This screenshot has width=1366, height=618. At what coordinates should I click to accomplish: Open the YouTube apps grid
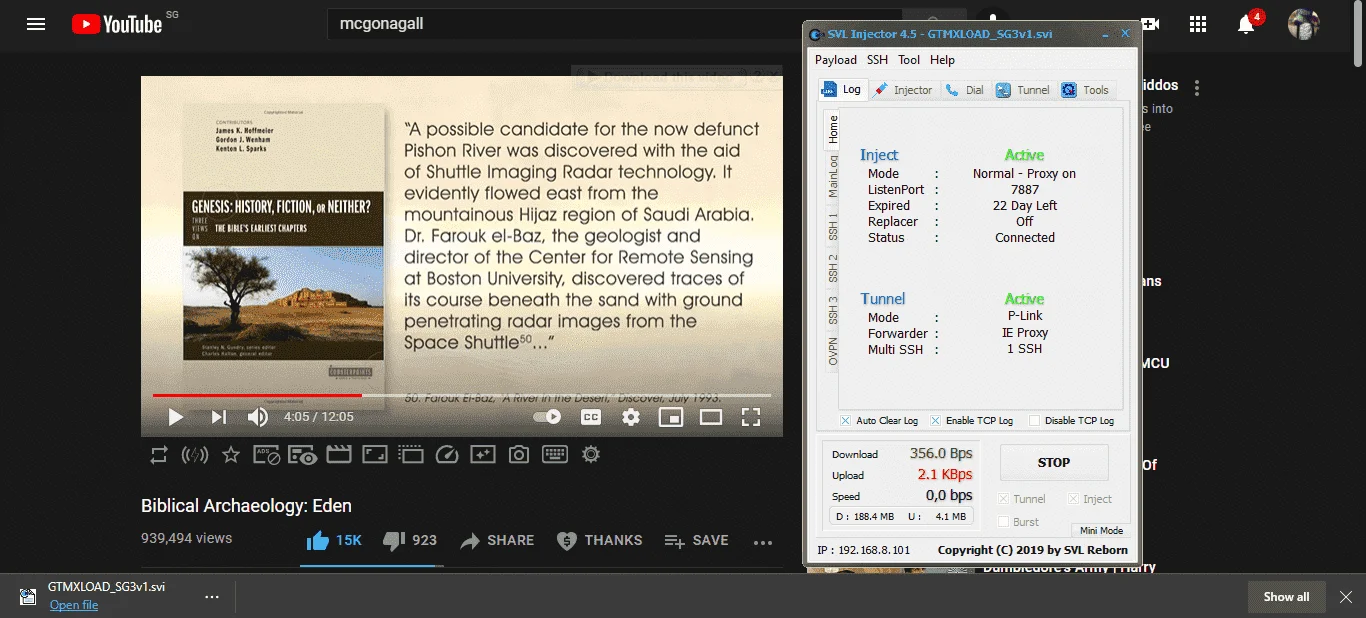(x=1198, y=24)
